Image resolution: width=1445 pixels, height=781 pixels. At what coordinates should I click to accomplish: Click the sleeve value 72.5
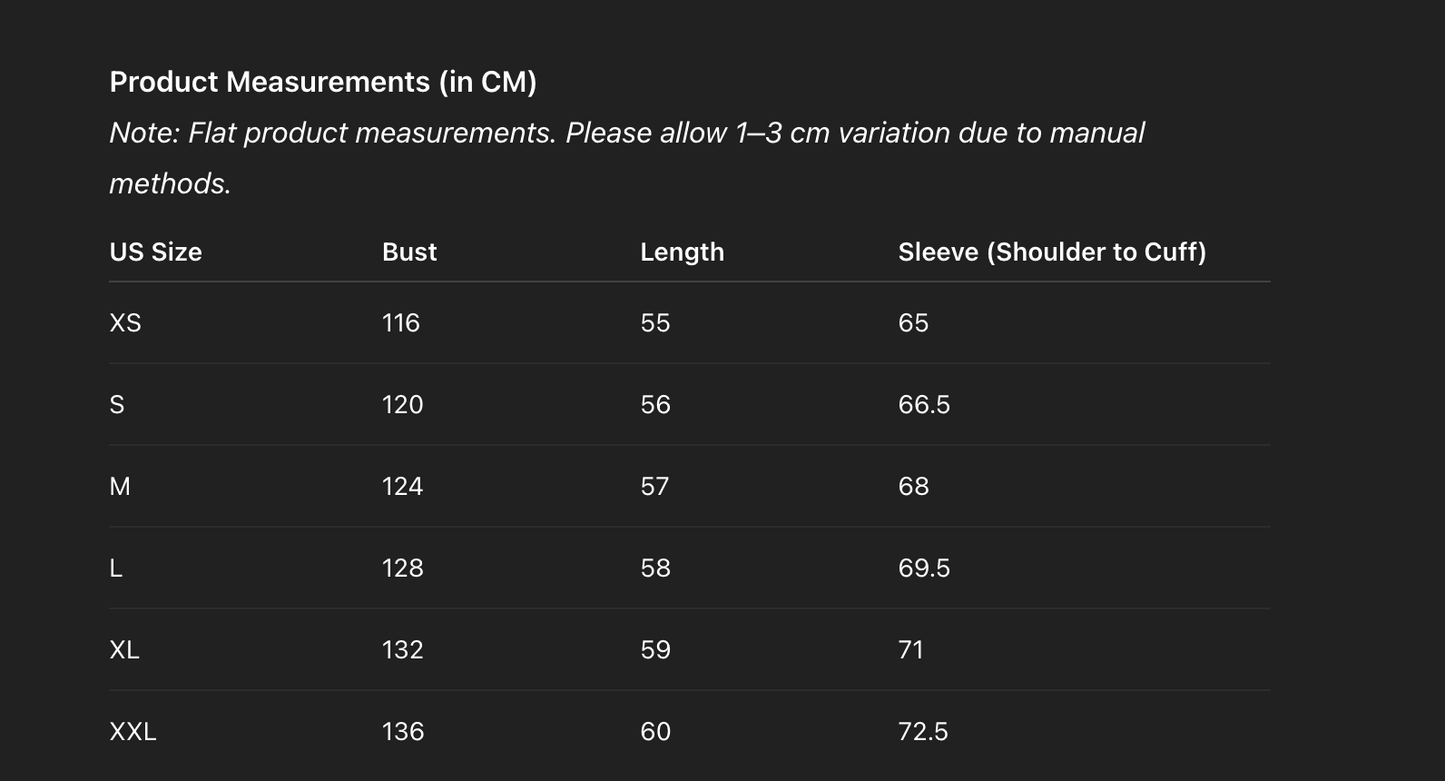923,732
